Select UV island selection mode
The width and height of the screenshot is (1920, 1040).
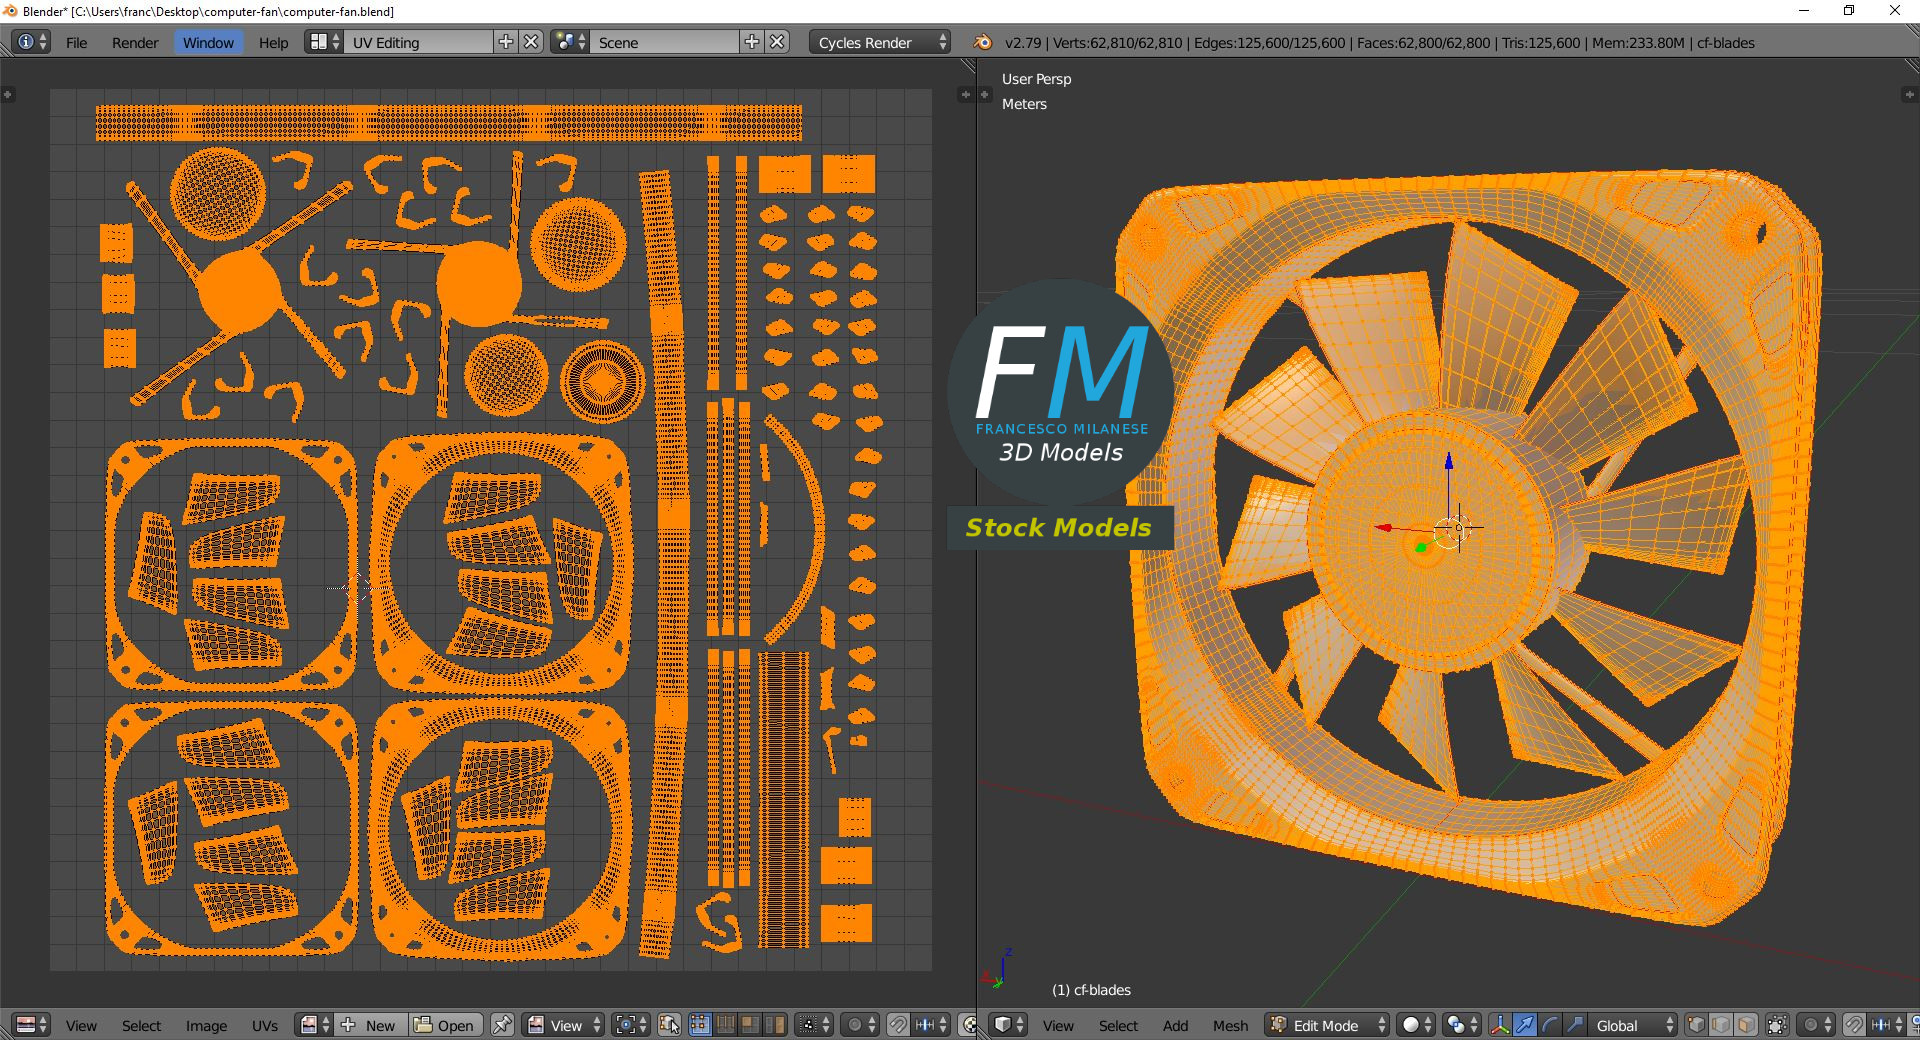coord(775,1025)
